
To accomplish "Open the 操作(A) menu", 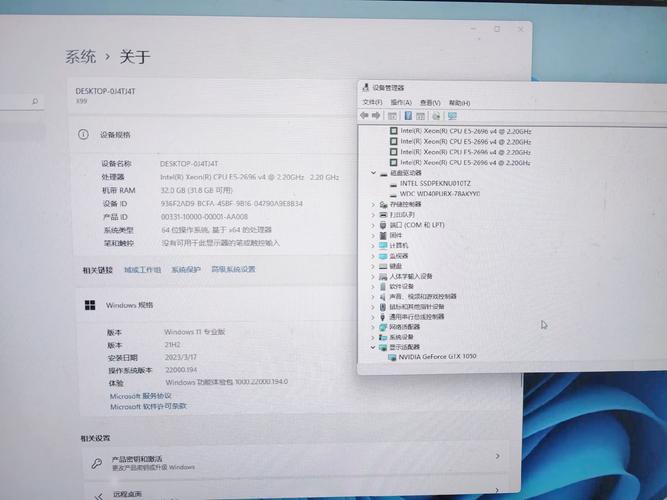I will (401, 103).
